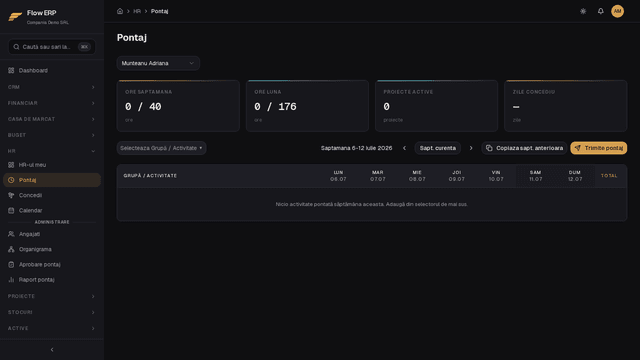Open the home breadcrumb icon
Screen dimensions: 640x360
pos(120,11)
